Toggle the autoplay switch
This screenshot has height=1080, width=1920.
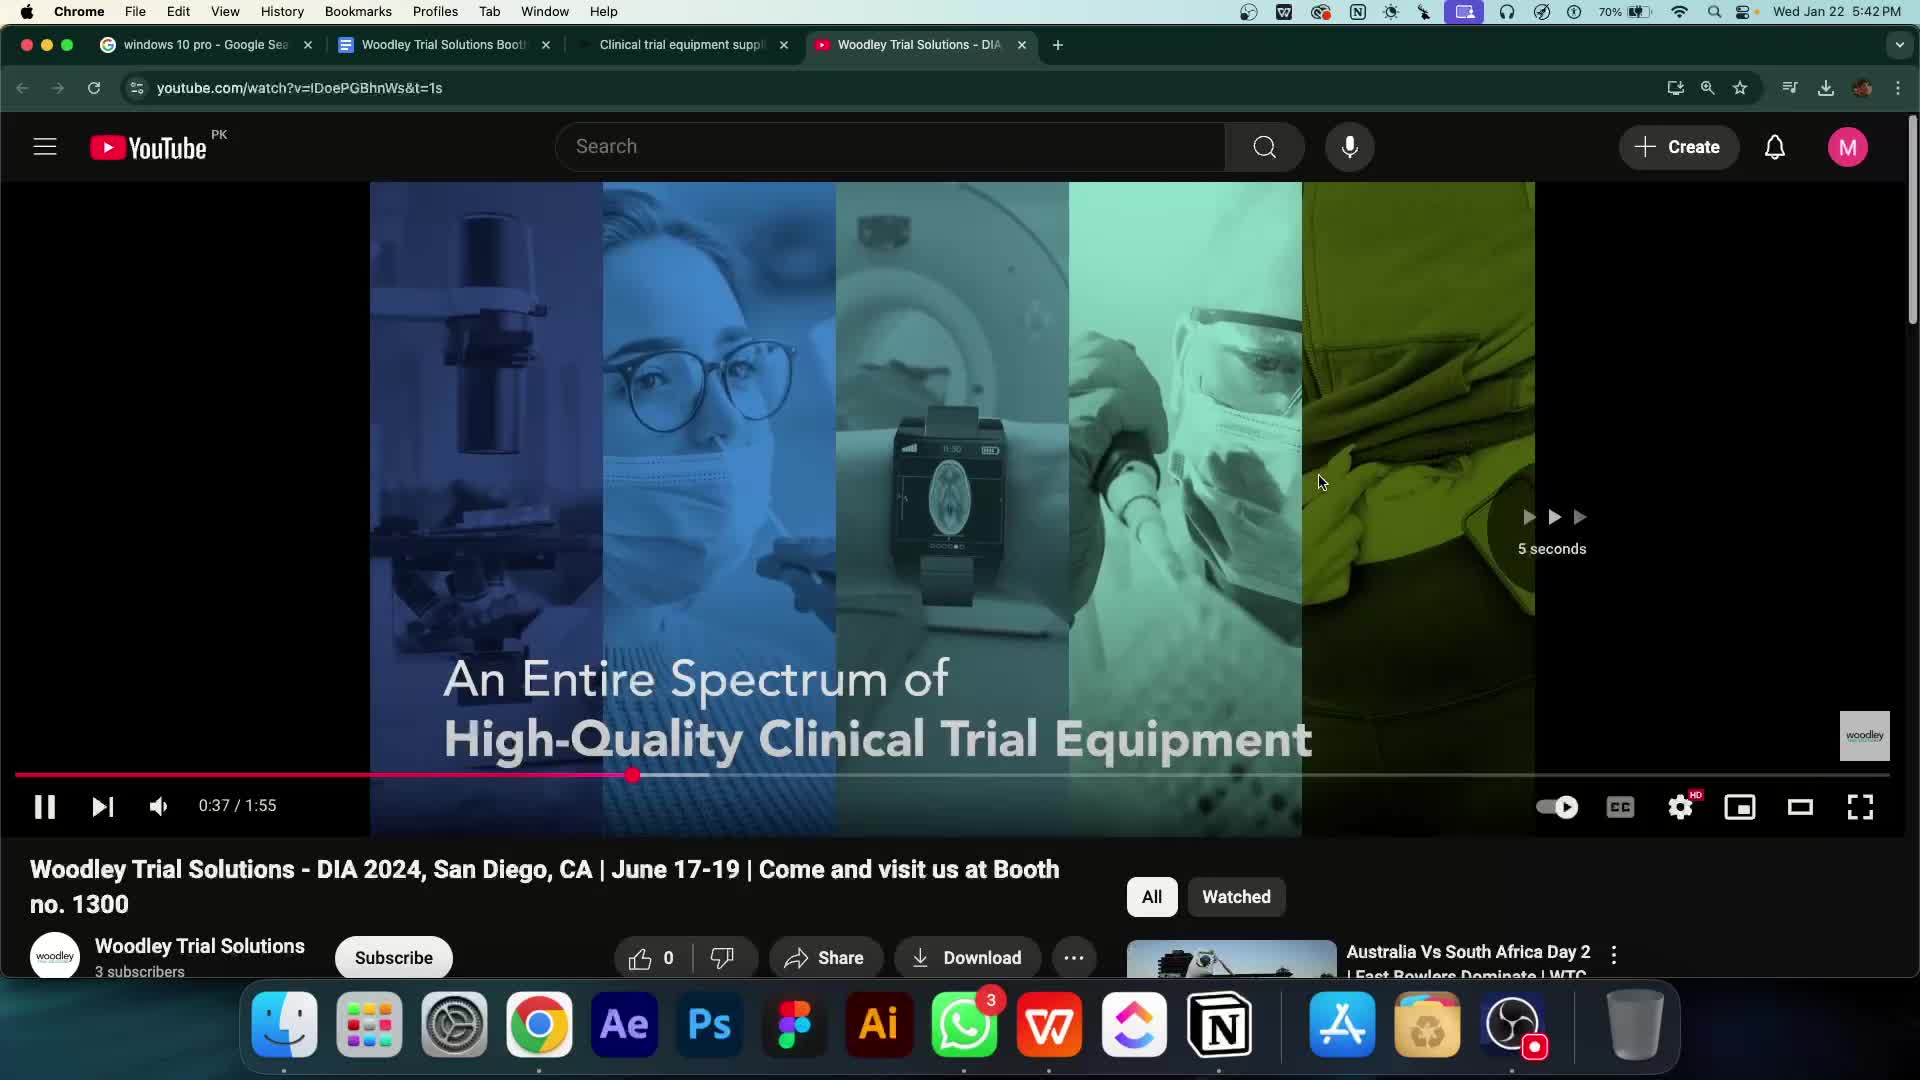(1557, 807)
